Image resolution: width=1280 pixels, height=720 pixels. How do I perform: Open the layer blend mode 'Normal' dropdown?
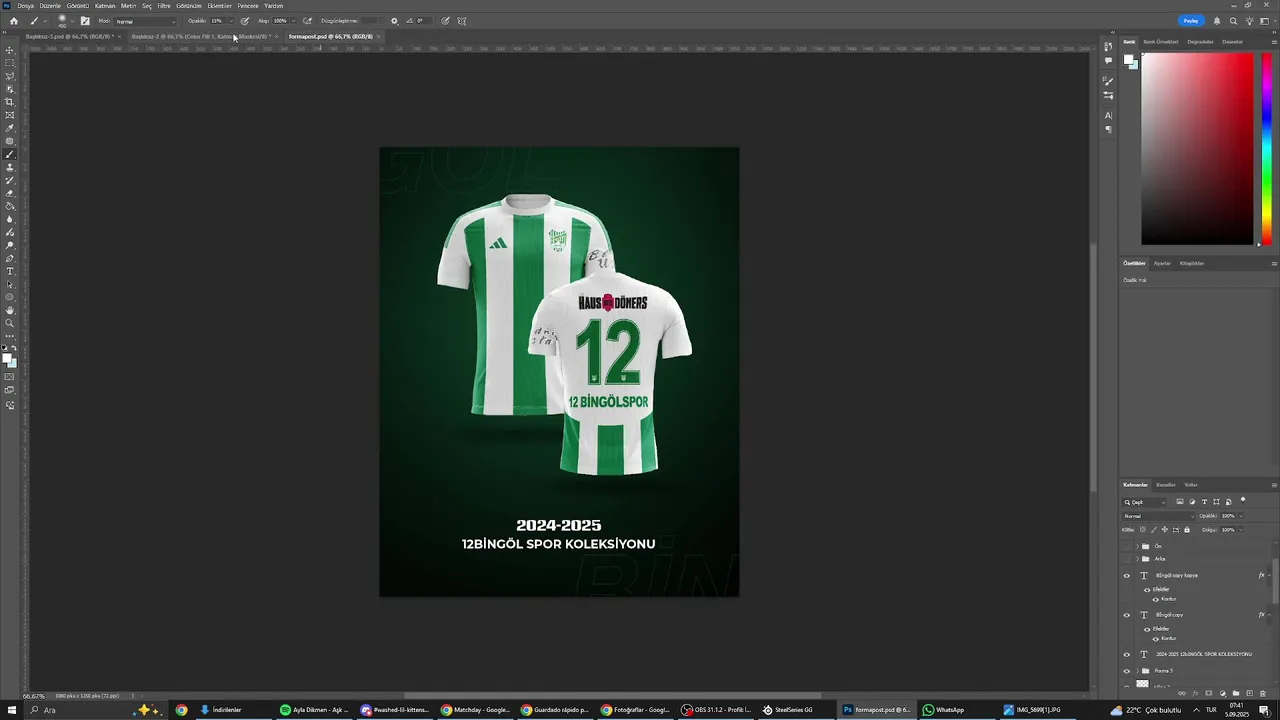click(x=1159, y=516)
